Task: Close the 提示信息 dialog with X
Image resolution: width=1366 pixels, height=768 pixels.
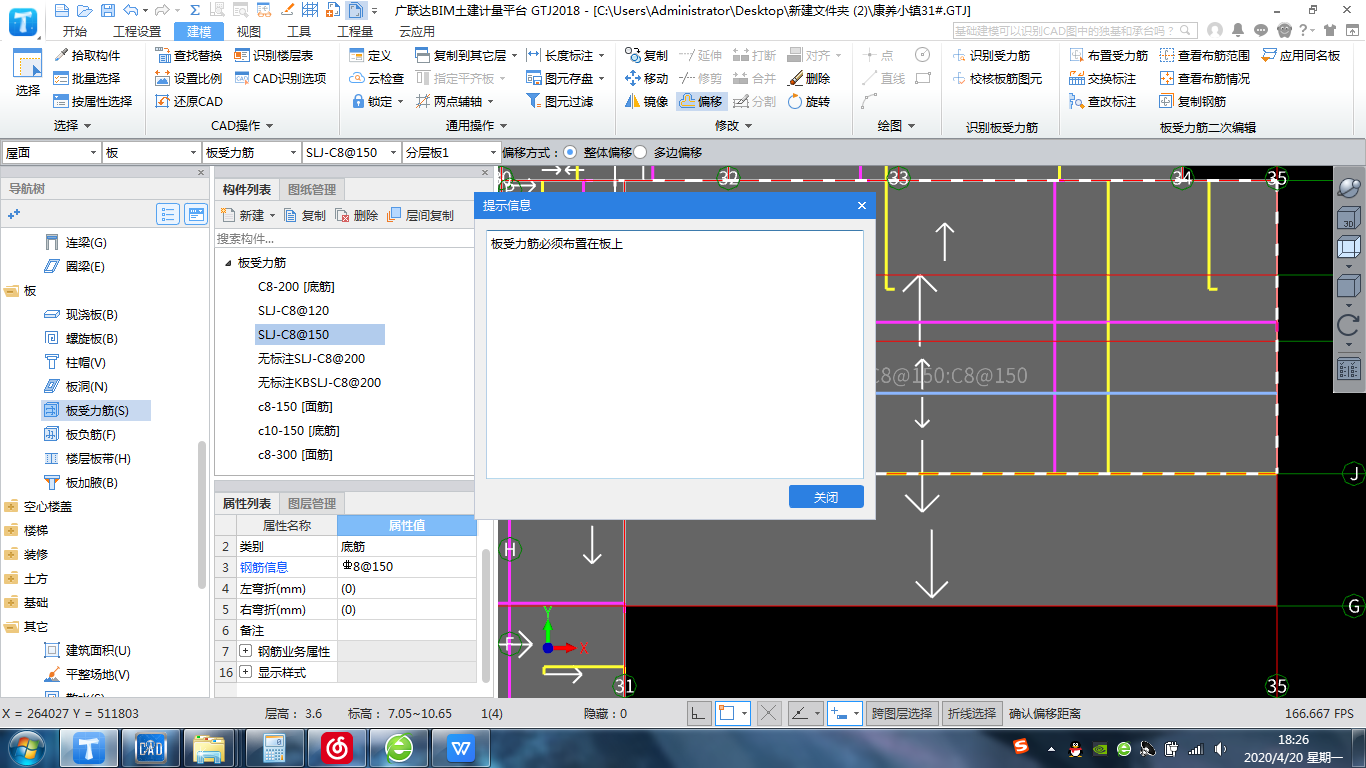Action: 862,205
